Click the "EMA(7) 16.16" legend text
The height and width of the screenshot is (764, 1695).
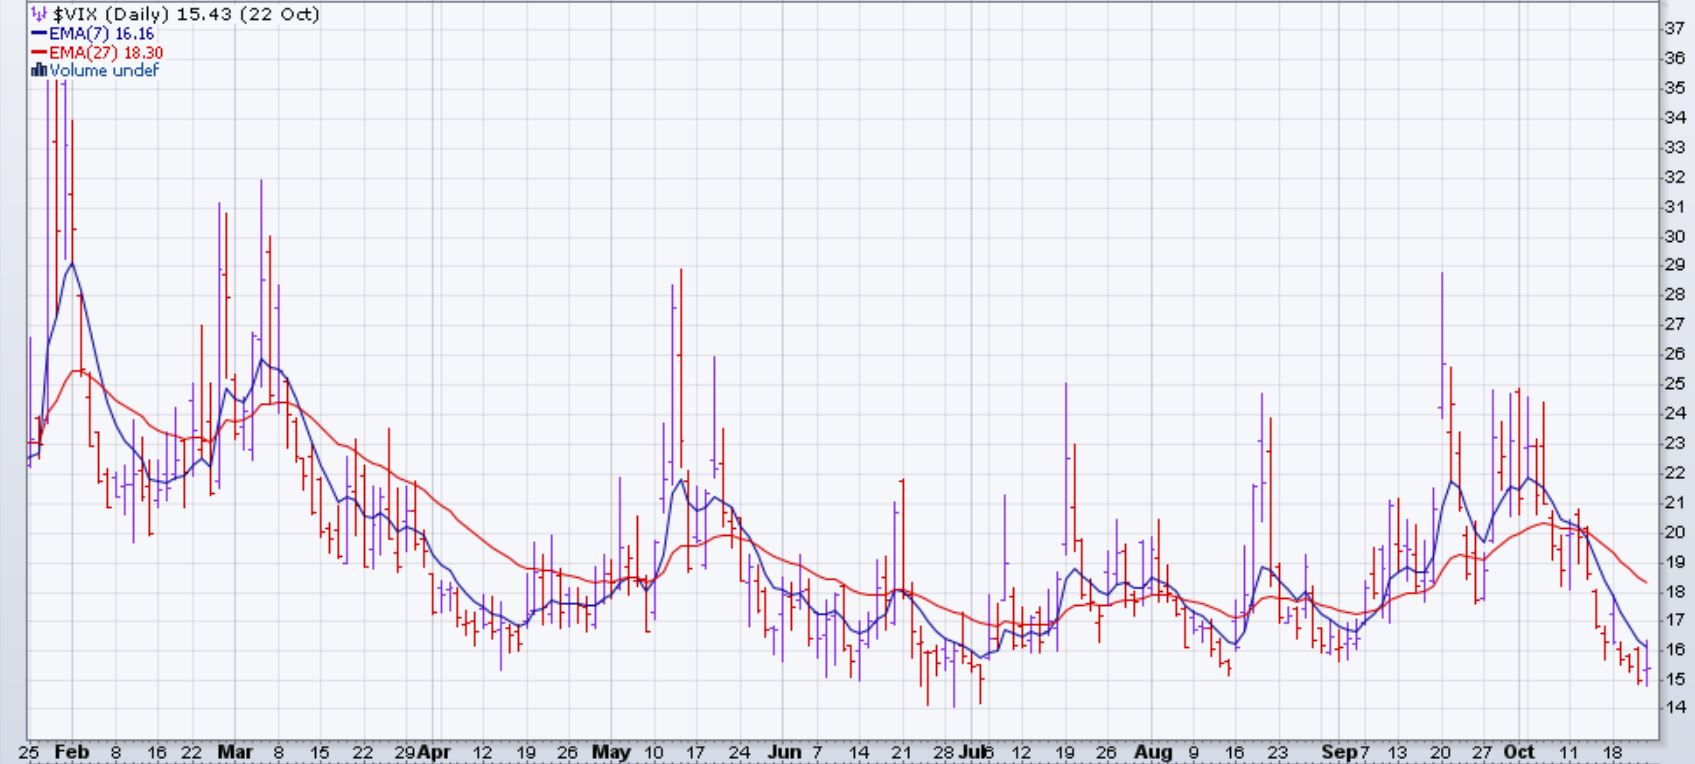101,34
